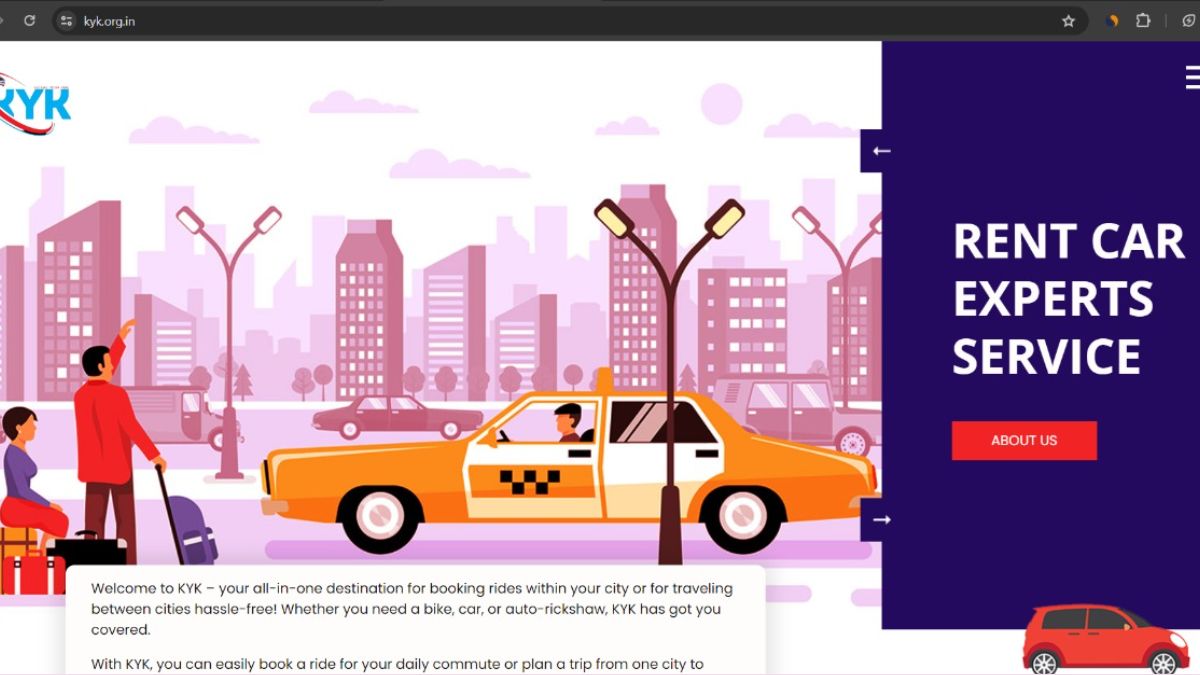Click the KYK logo
This screenshot has width=1200, height=675.
point(35,104)
